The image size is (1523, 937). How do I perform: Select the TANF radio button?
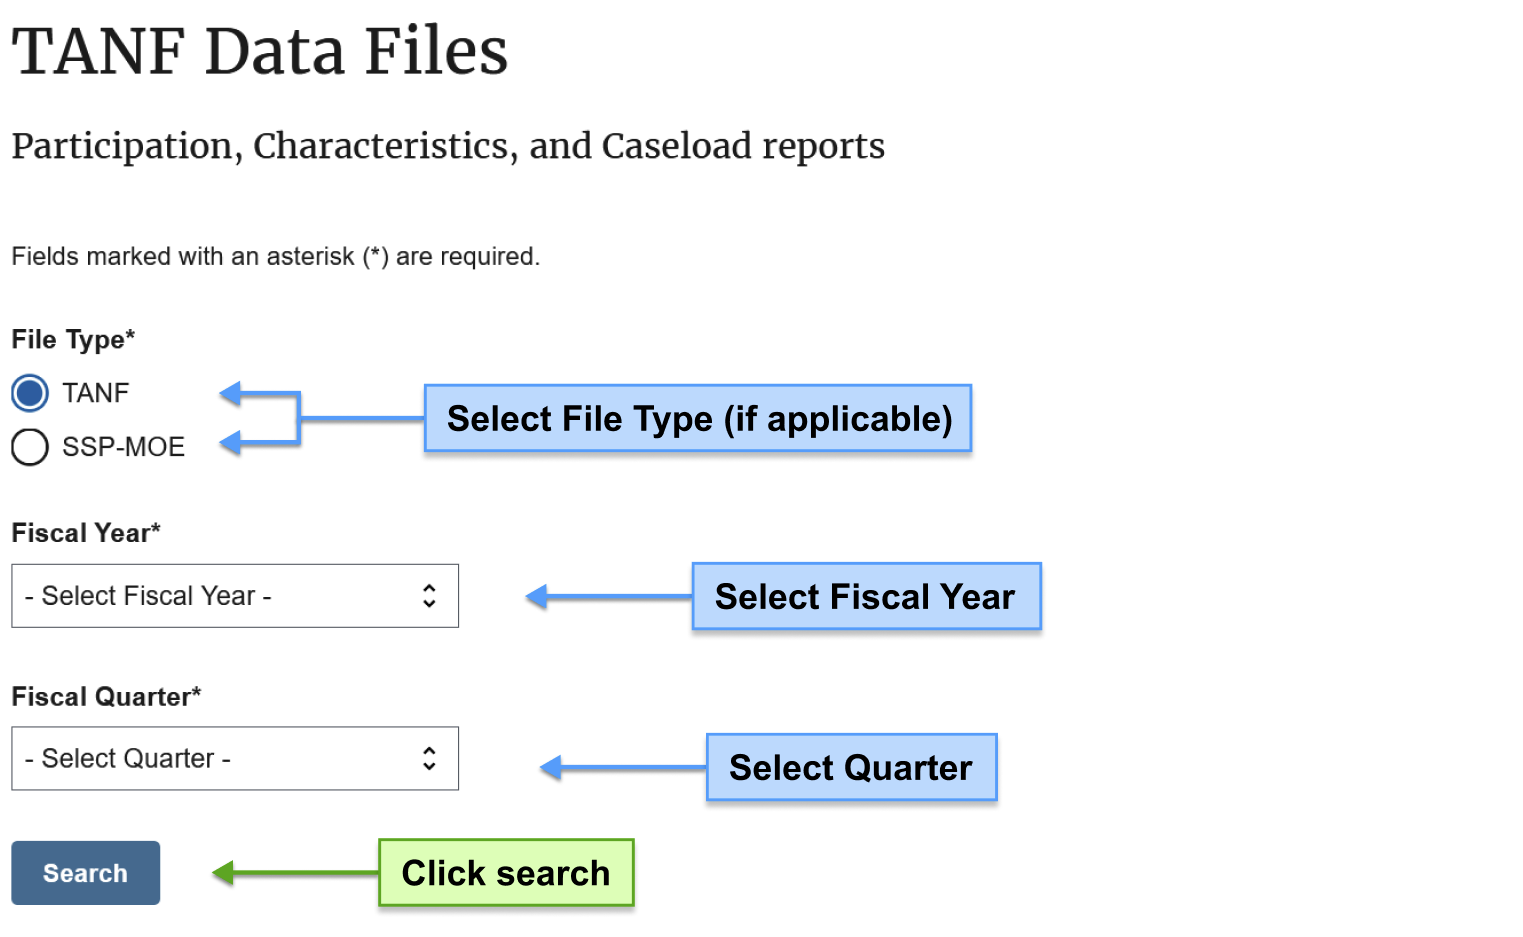coord(30,393)
